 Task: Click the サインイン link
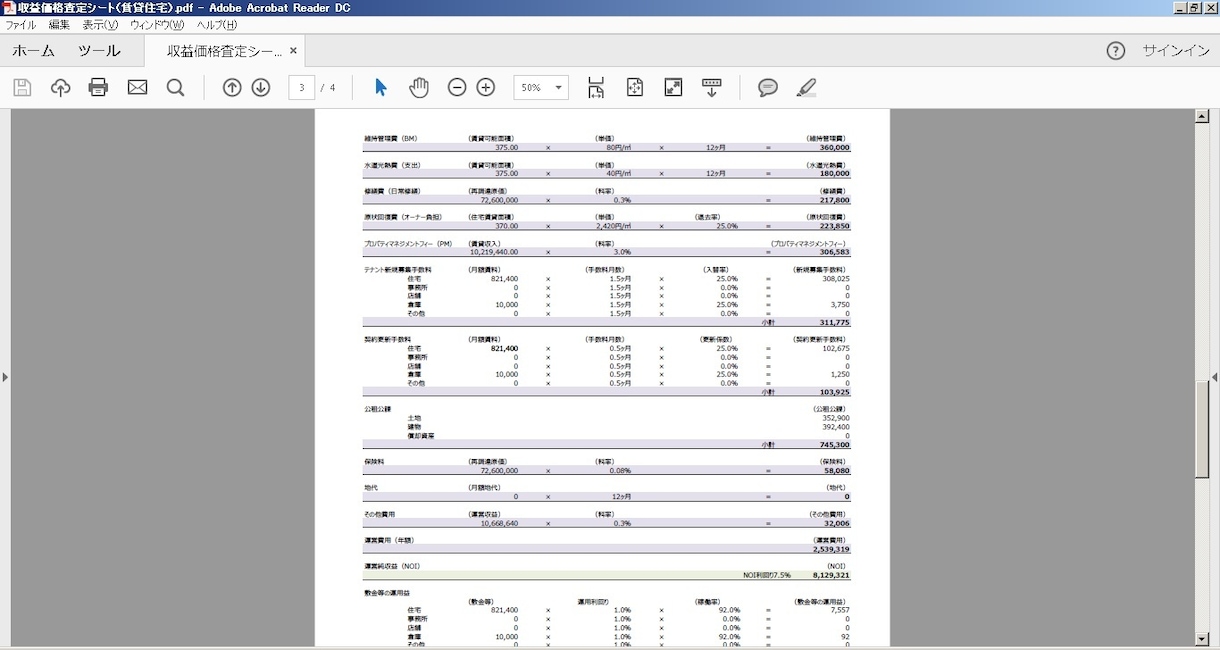coord(1176,51)
